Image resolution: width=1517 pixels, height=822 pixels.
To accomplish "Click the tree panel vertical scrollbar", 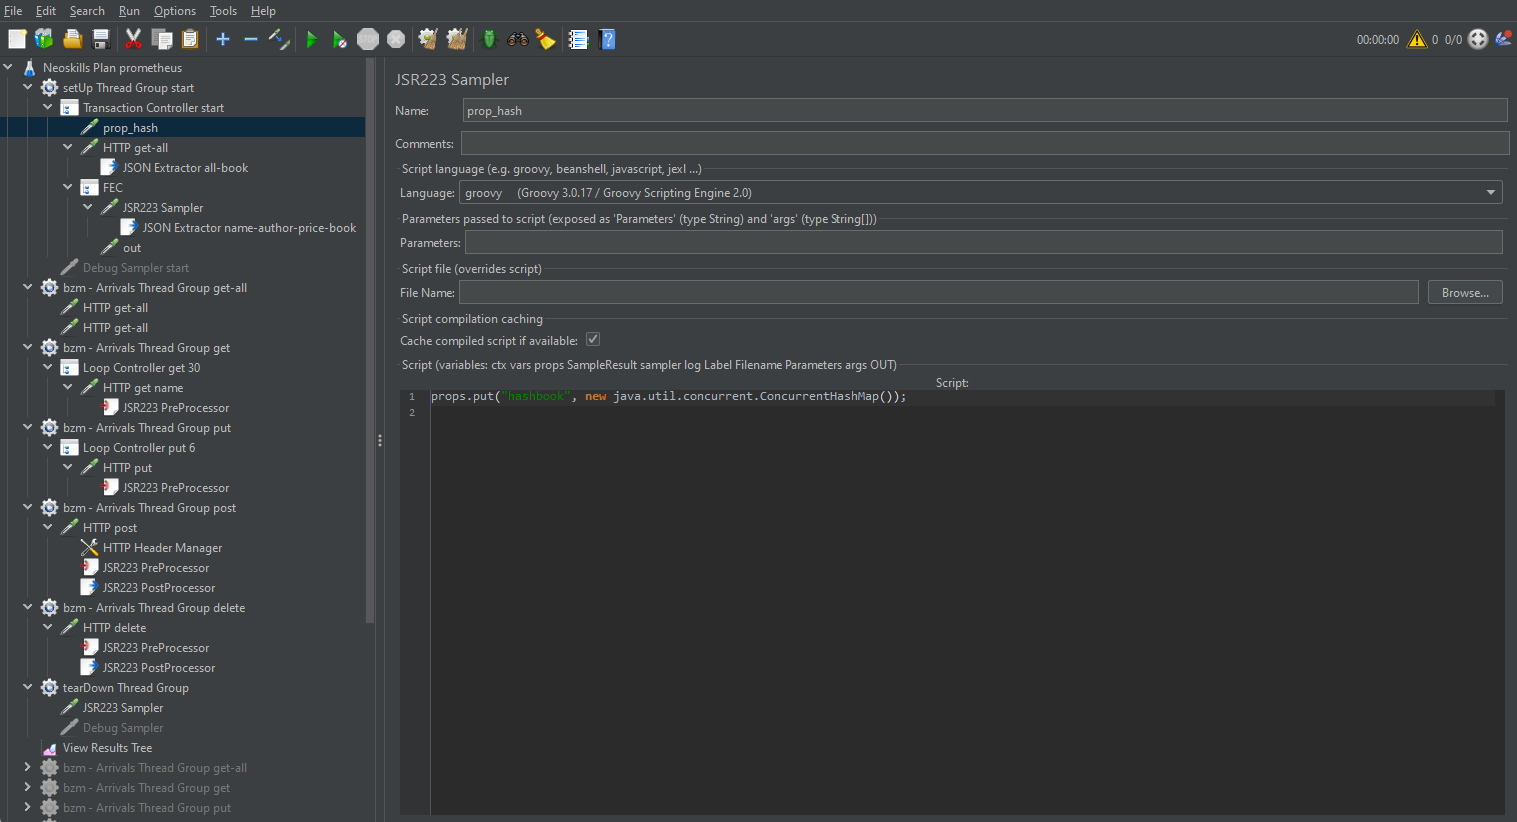I will coord(370,340).
